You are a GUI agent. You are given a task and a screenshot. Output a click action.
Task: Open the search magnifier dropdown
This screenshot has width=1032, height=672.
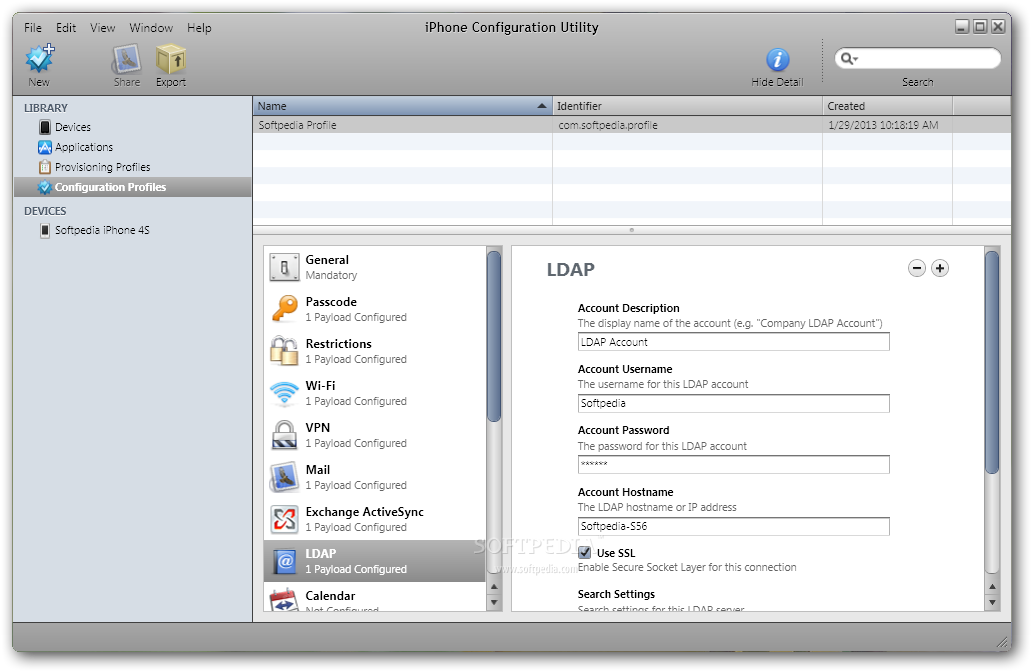850,59
